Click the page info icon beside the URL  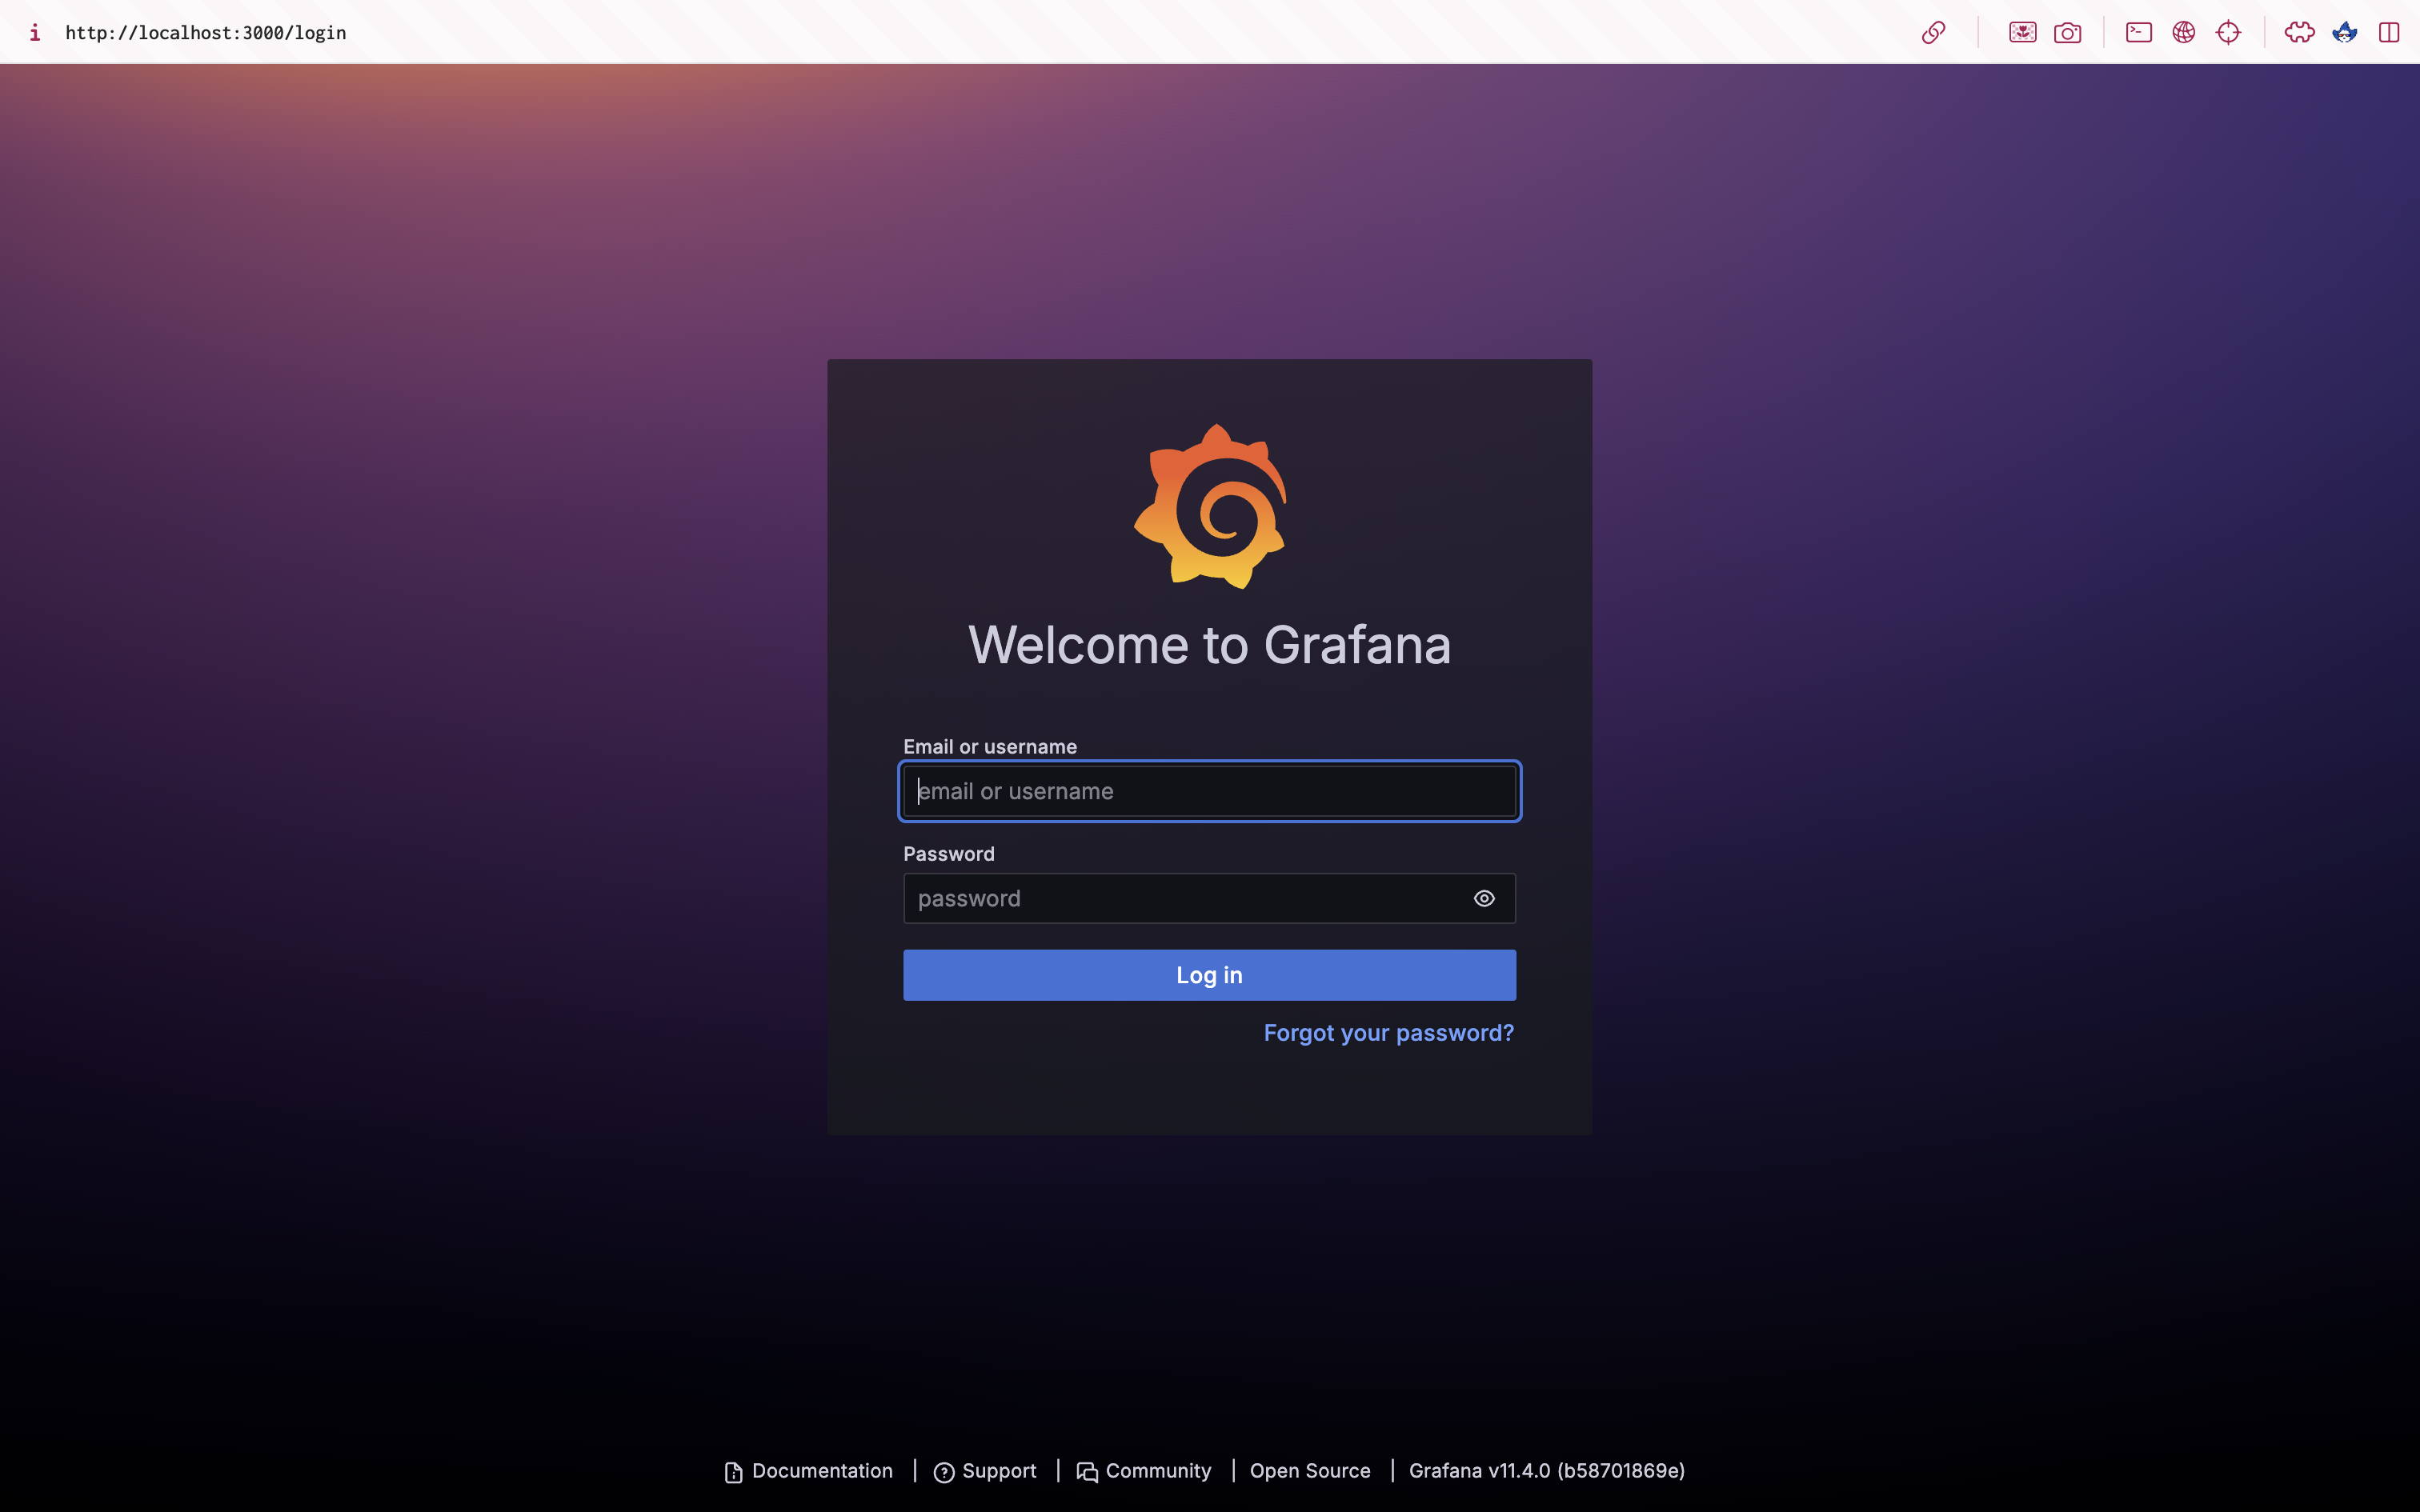[x=35, y=32]
